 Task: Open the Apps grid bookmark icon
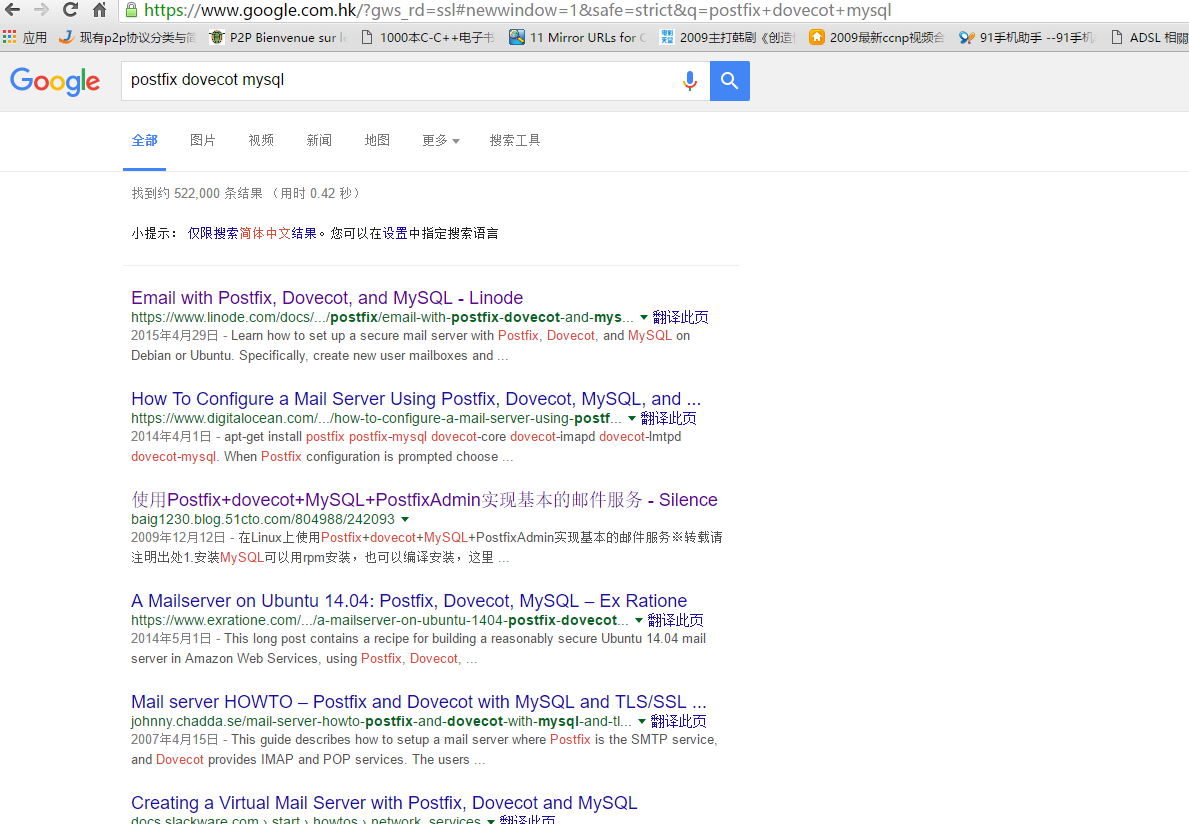(x=9, y=37)
